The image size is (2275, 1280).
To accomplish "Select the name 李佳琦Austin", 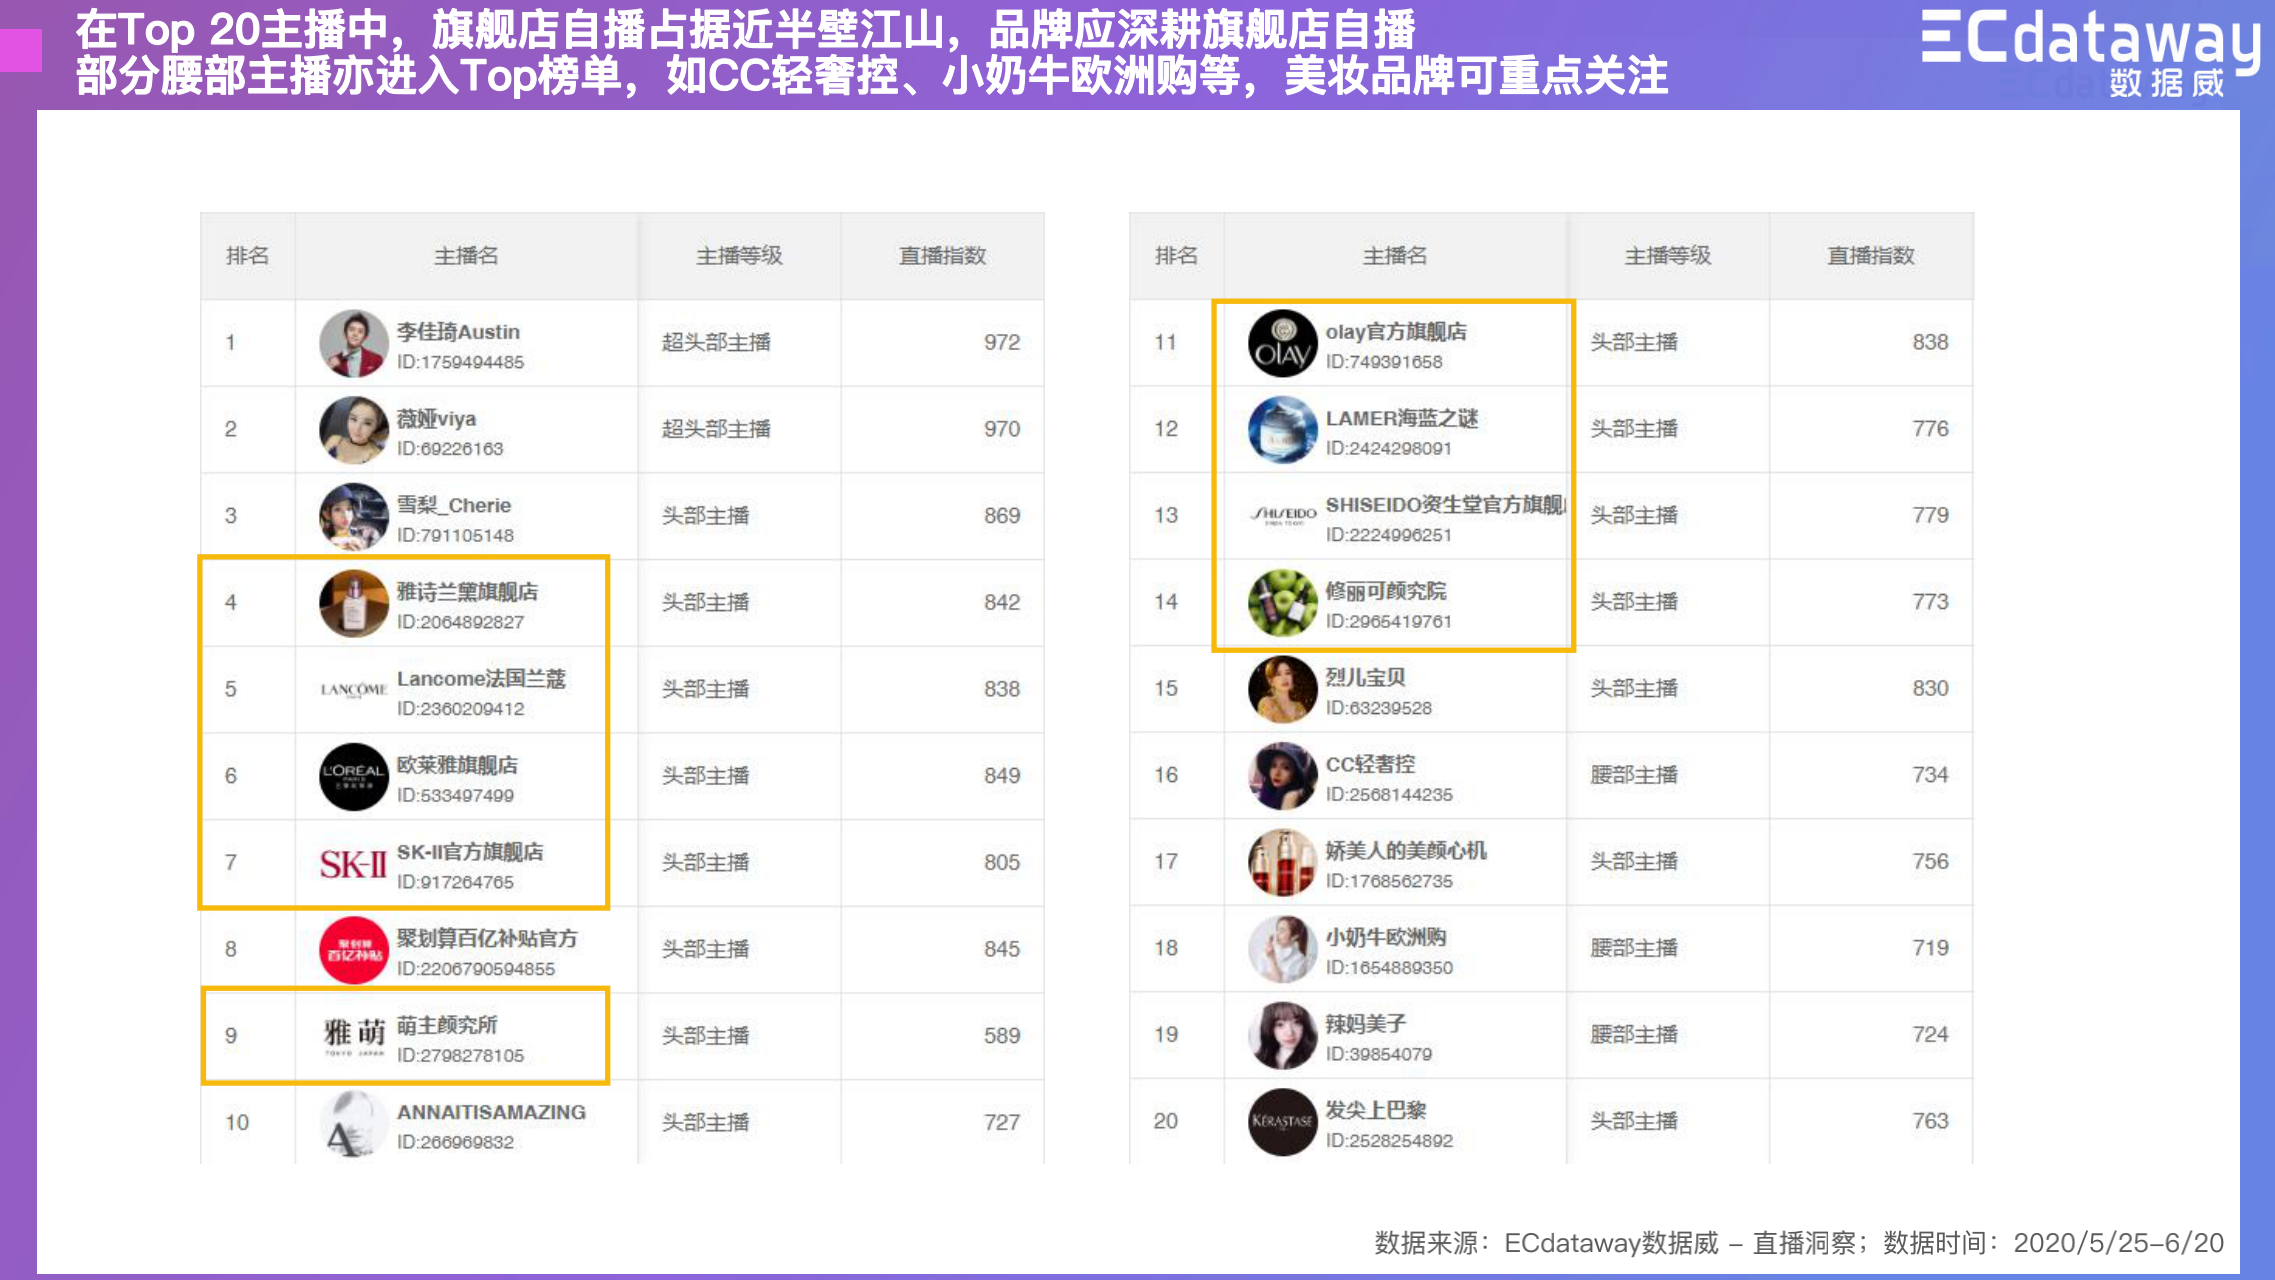I will 458,332.
